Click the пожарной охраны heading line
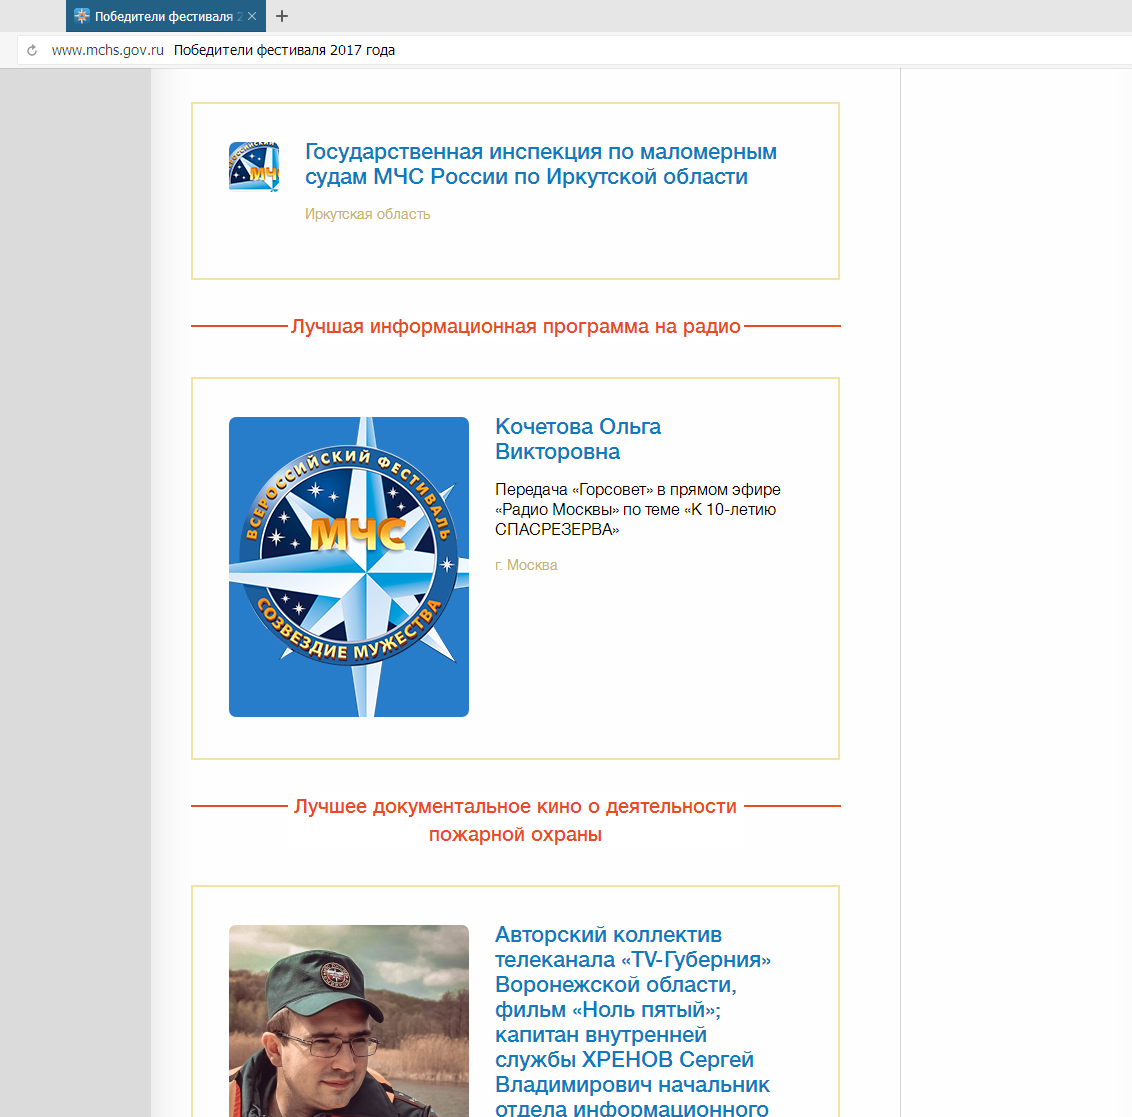The height and width of the screenshot is (1117, 1132). pos(515,834)
